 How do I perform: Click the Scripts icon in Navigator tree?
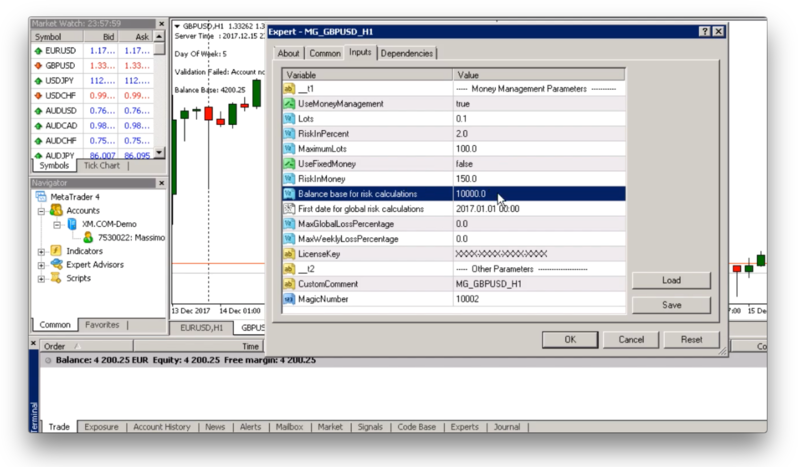(56, 278)
